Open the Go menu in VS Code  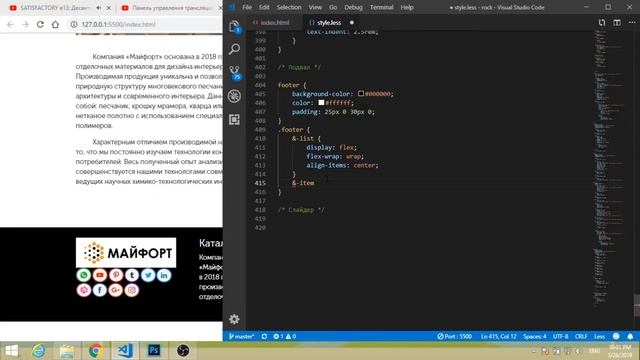(x=333, y=7)
